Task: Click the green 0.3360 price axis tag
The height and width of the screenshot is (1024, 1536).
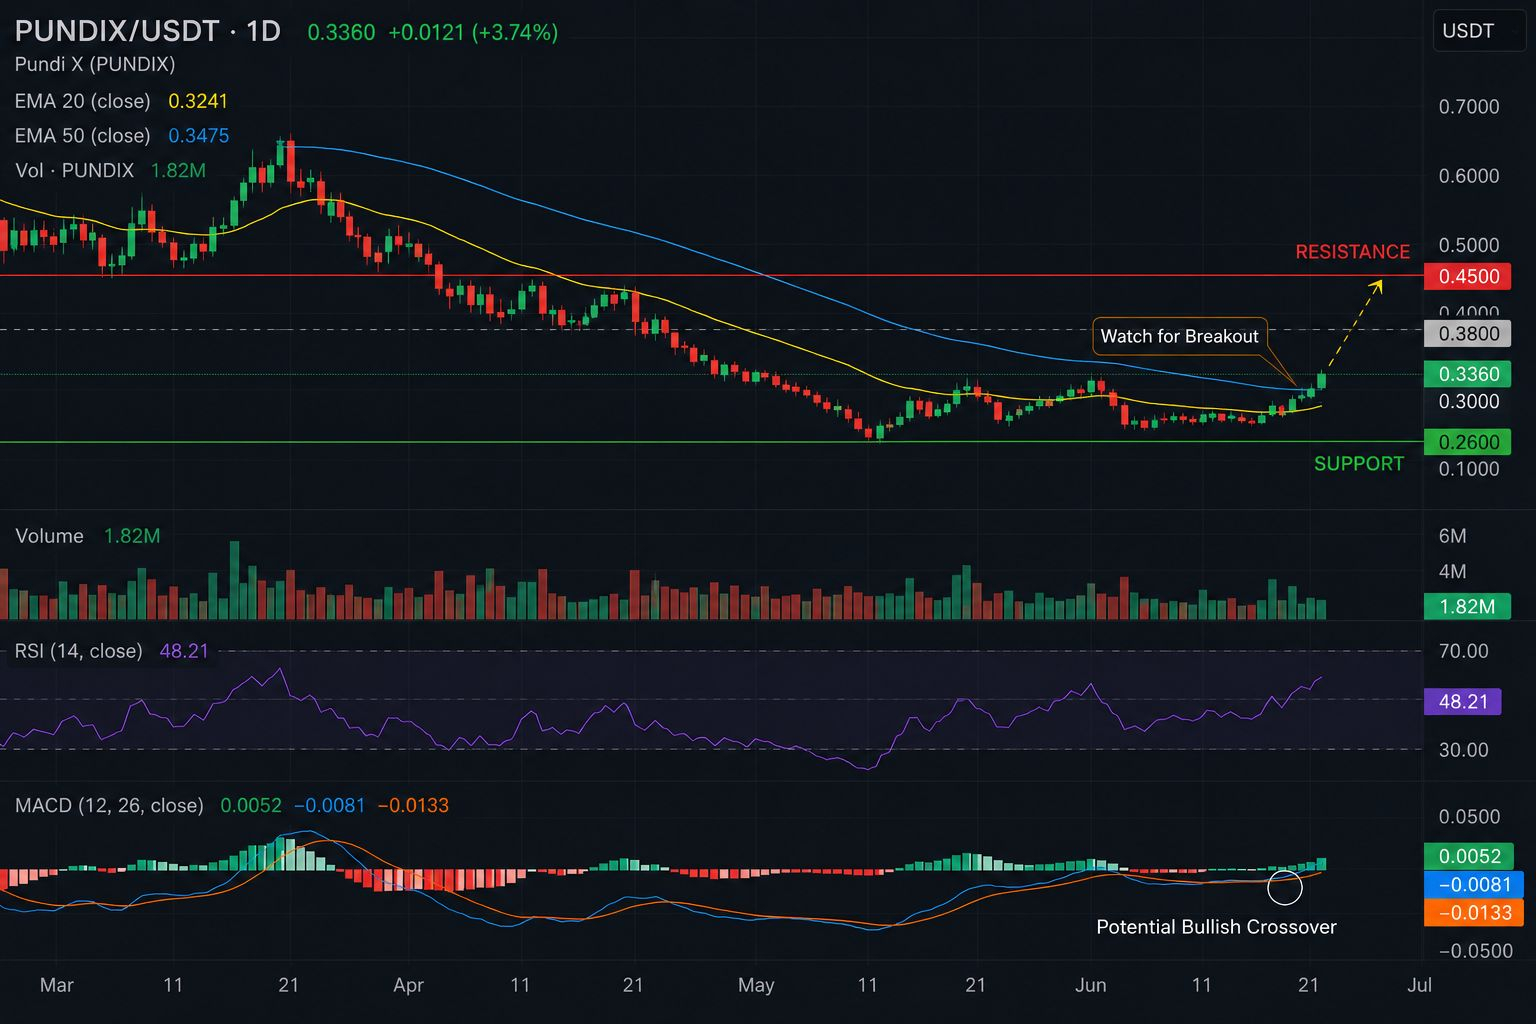Action: click(x=1467, y=374)
